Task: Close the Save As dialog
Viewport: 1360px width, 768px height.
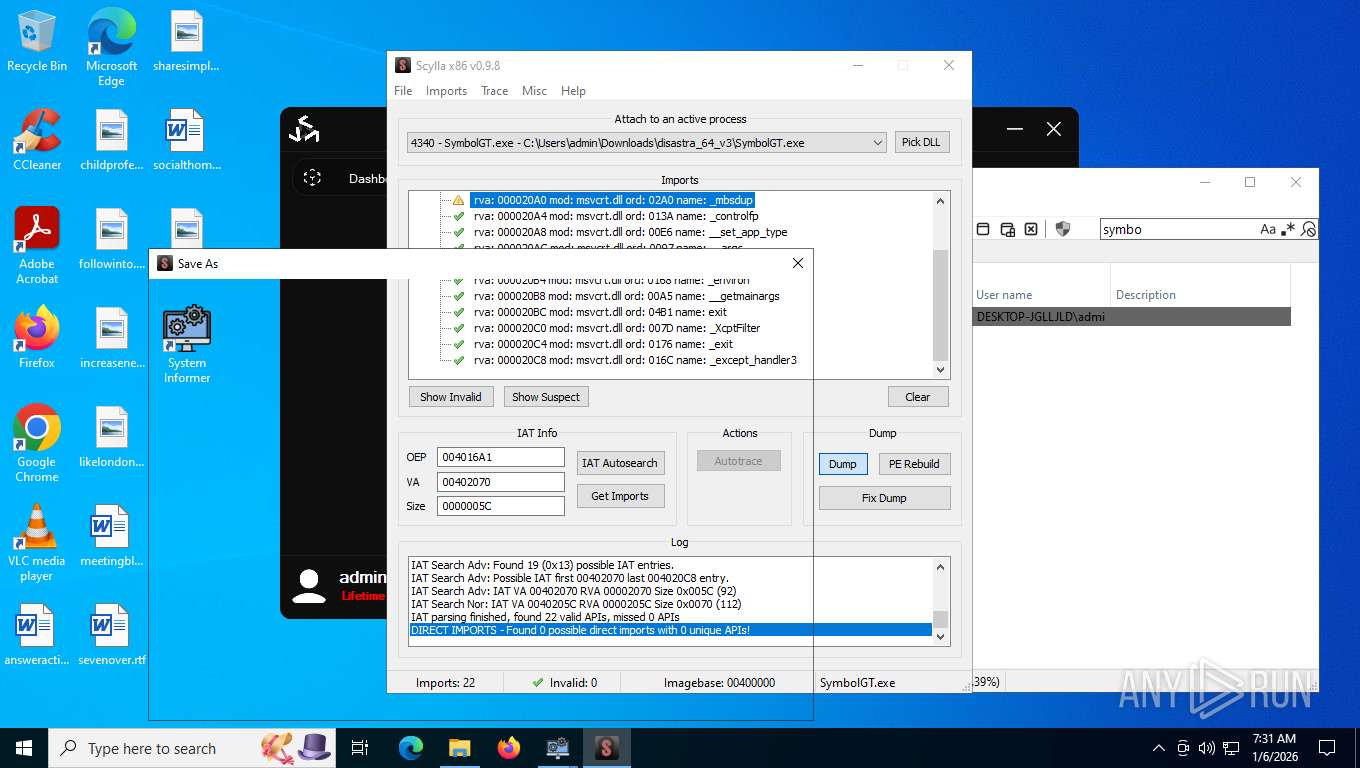Action: click(797, 264)
